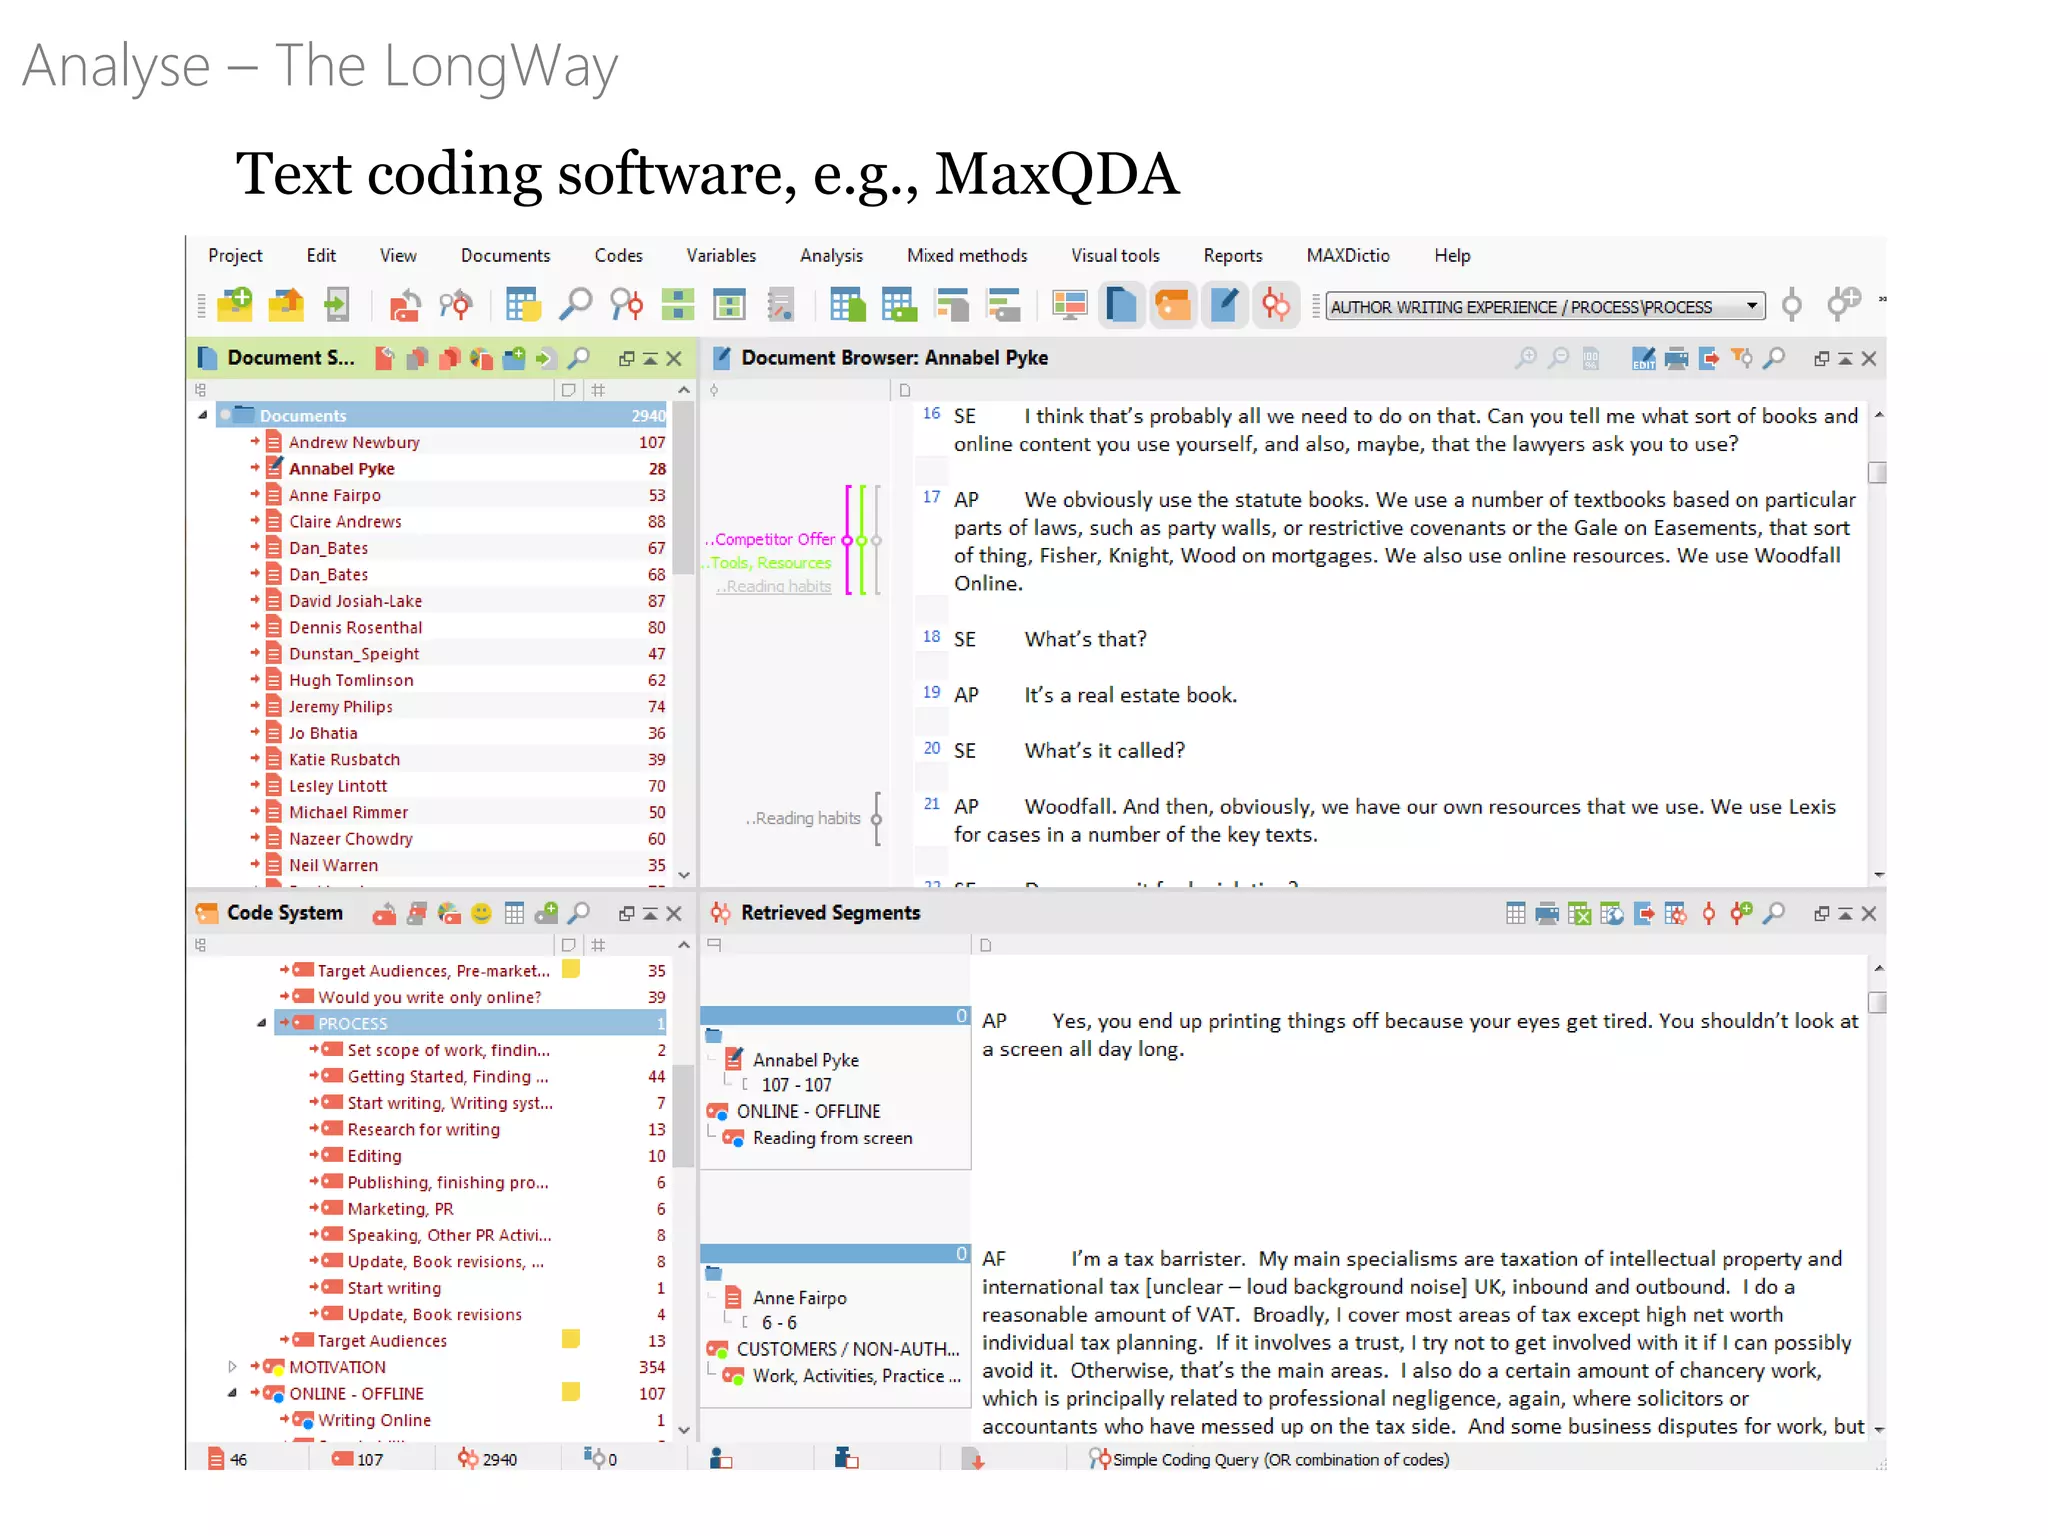
Task: Click activation arrow beside Jo Bhatia
Action: (x=255, y=732)
